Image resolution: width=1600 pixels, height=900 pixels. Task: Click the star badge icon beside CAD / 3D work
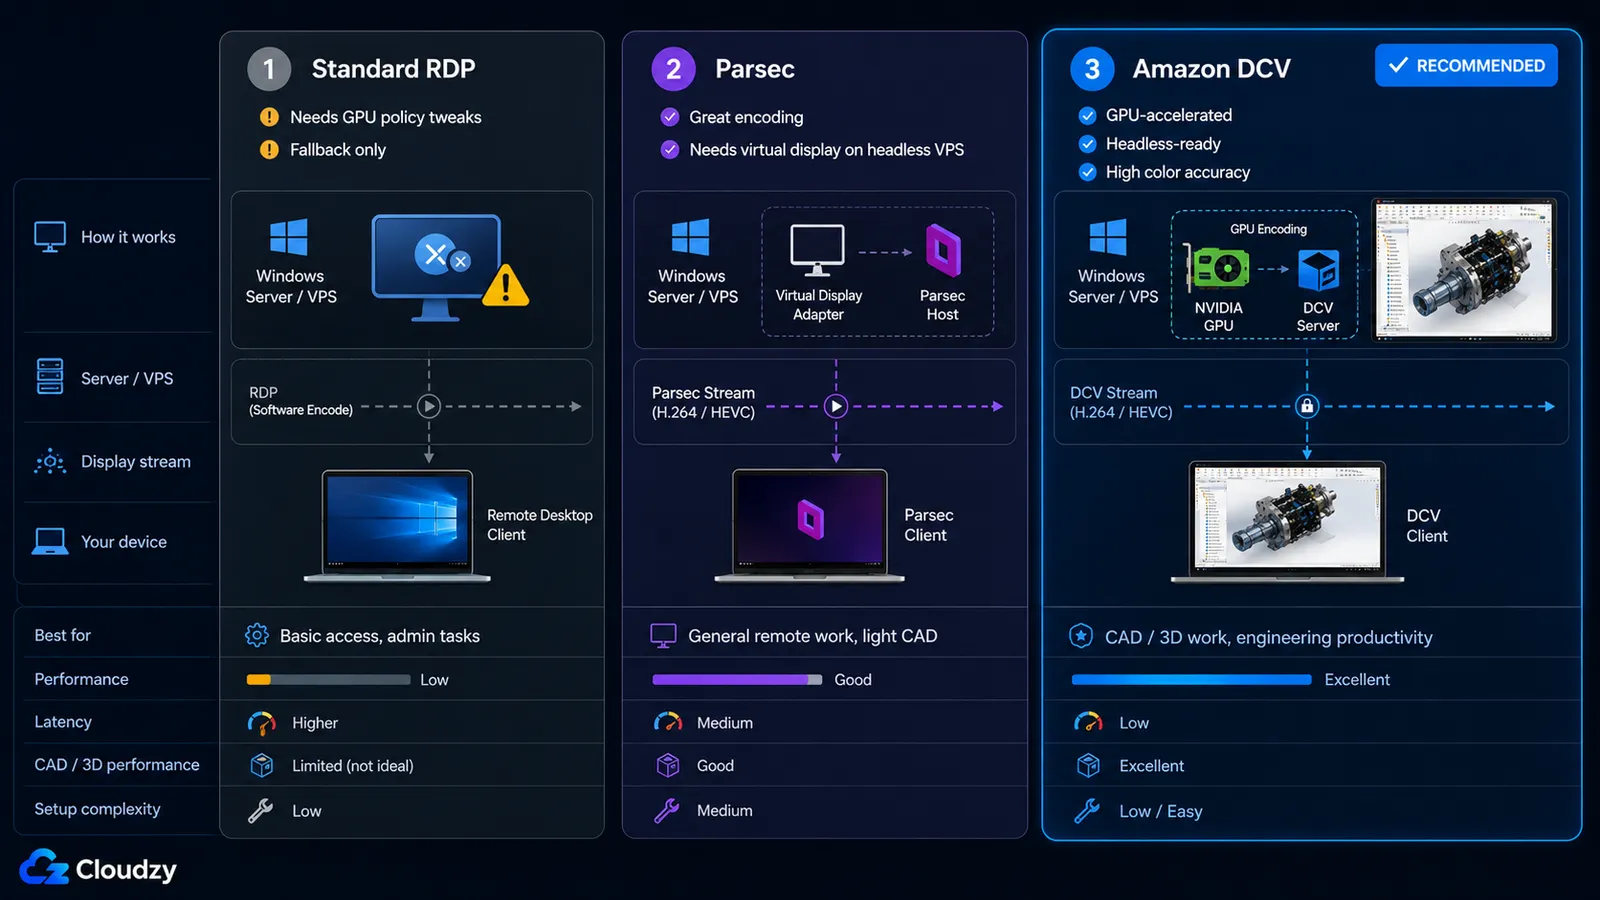[1081, 636]
